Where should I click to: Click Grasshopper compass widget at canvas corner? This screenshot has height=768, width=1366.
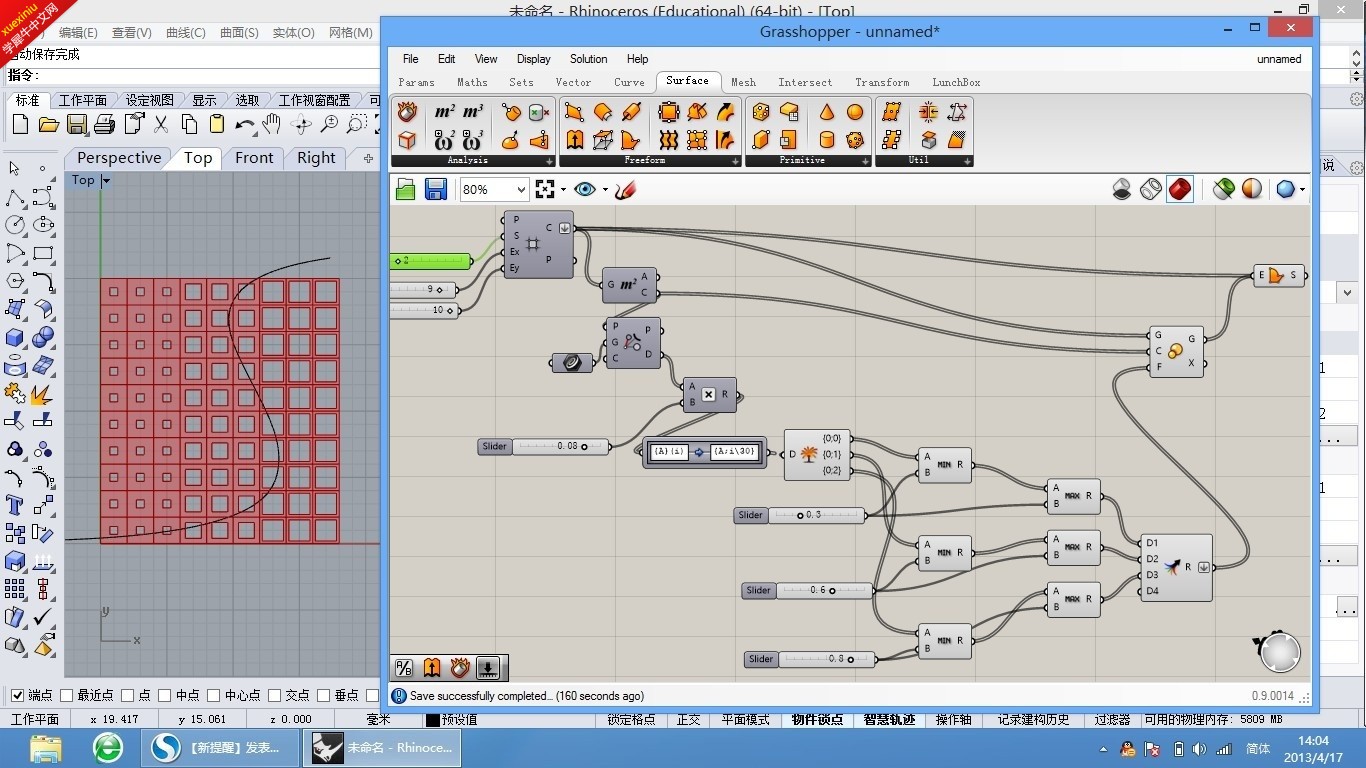point(1278,651)
